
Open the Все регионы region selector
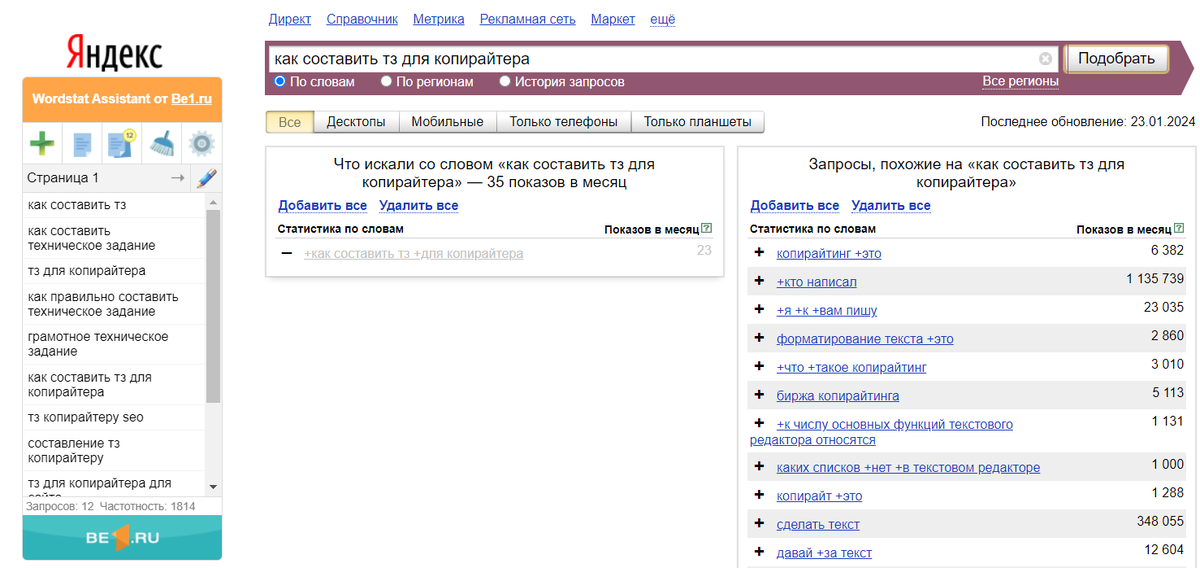tap(1020, 81)
